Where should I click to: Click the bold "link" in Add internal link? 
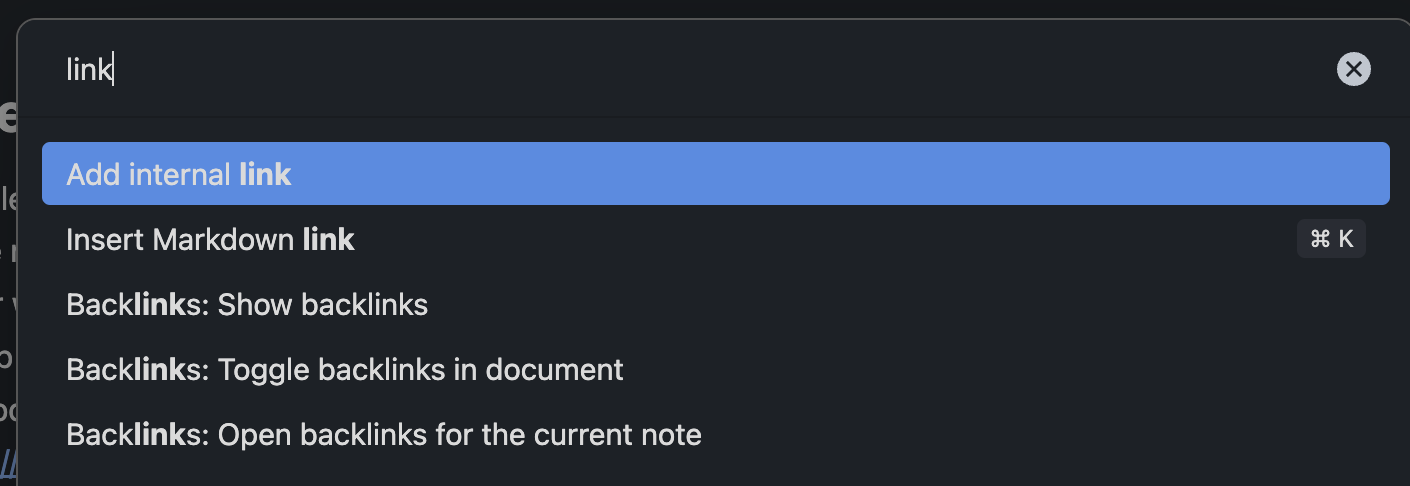click(x=265, y=174)
